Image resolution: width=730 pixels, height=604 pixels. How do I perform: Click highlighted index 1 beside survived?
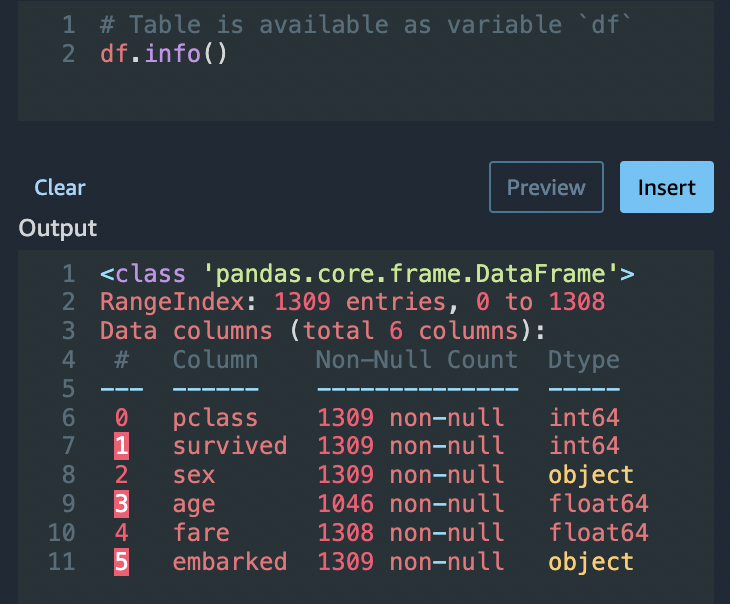coord(121,446)
